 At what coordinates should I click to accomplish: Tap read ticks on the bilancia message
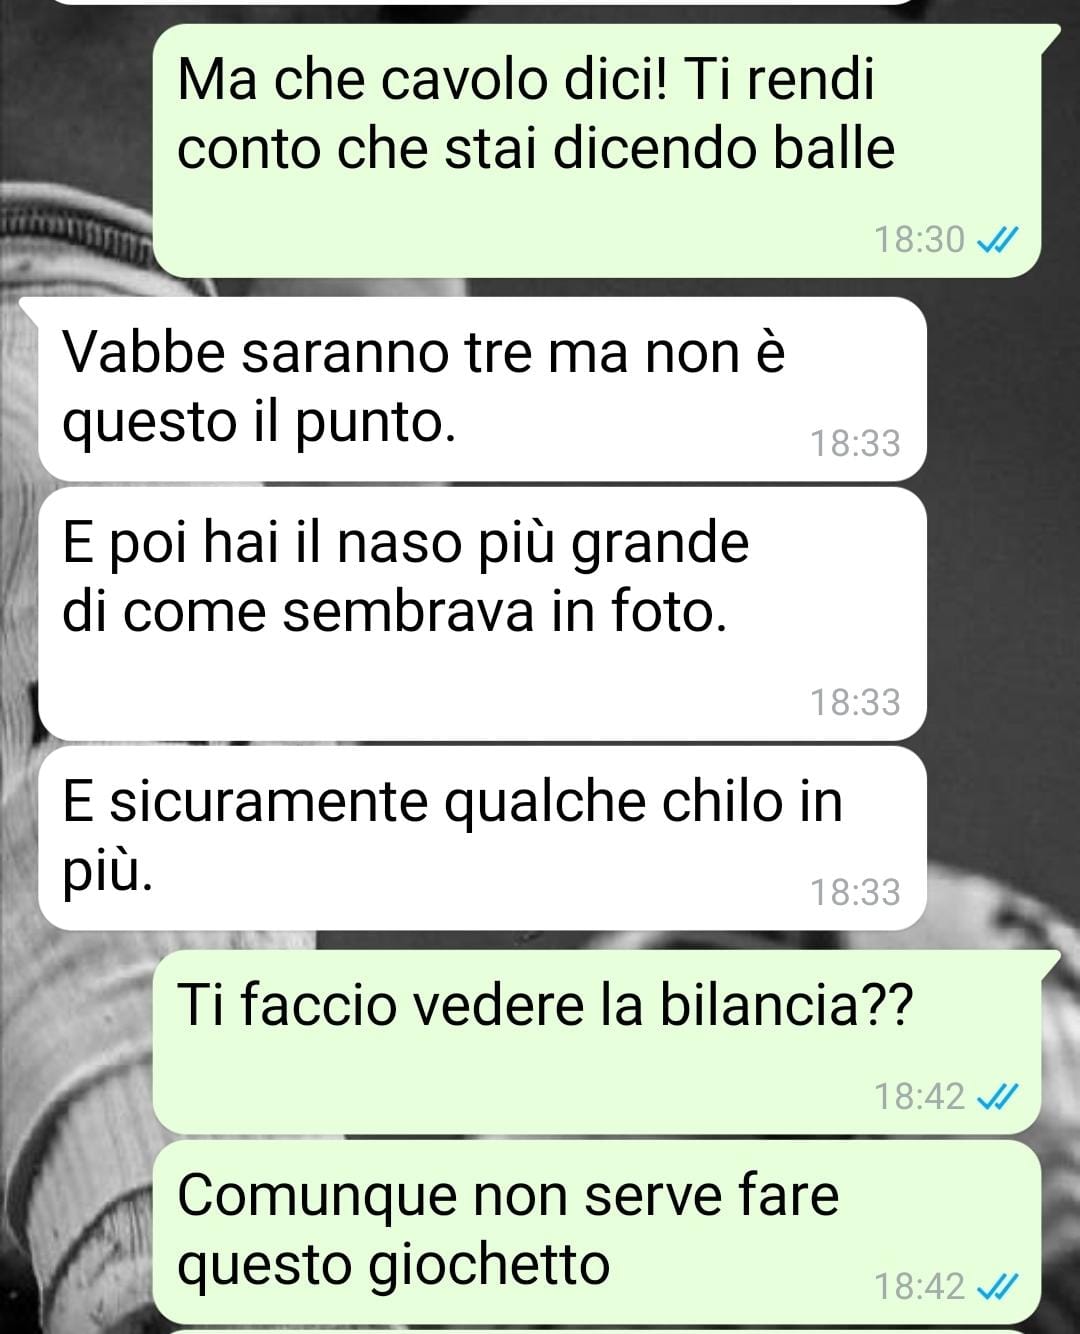(x=996, y=1097)
